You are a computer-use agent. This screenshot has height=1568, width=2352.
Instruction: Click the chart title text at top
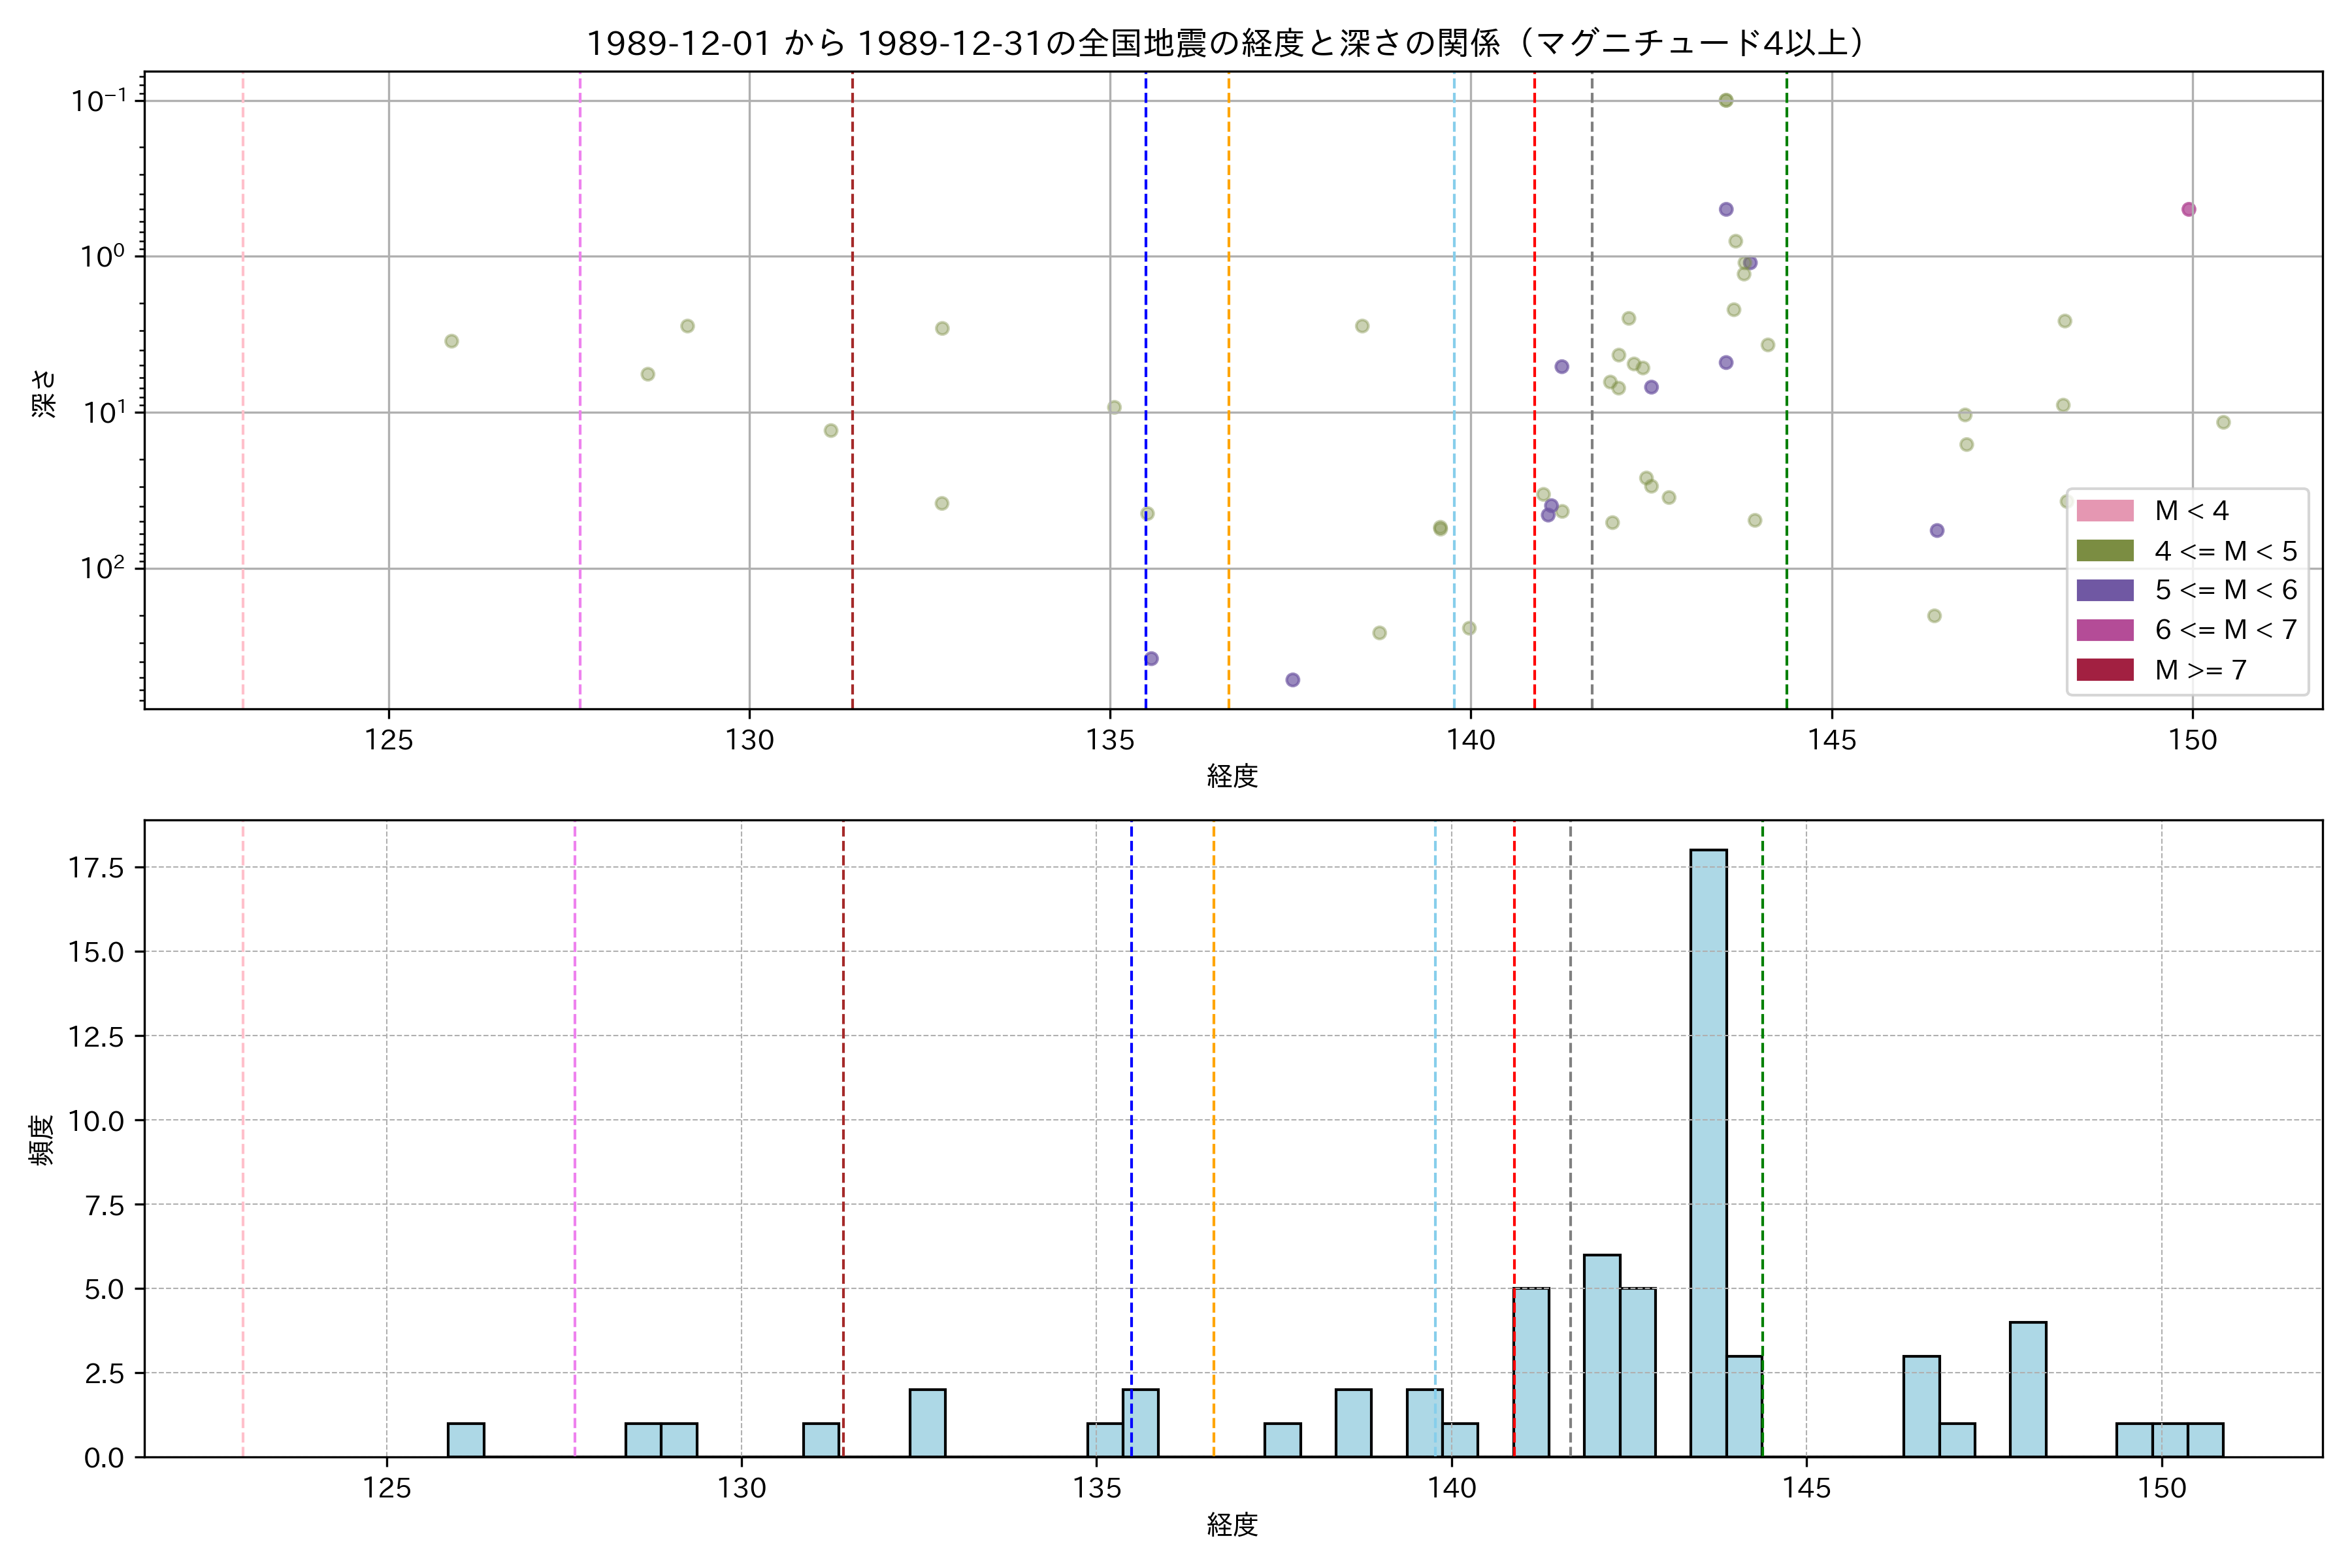[1225, 43]
